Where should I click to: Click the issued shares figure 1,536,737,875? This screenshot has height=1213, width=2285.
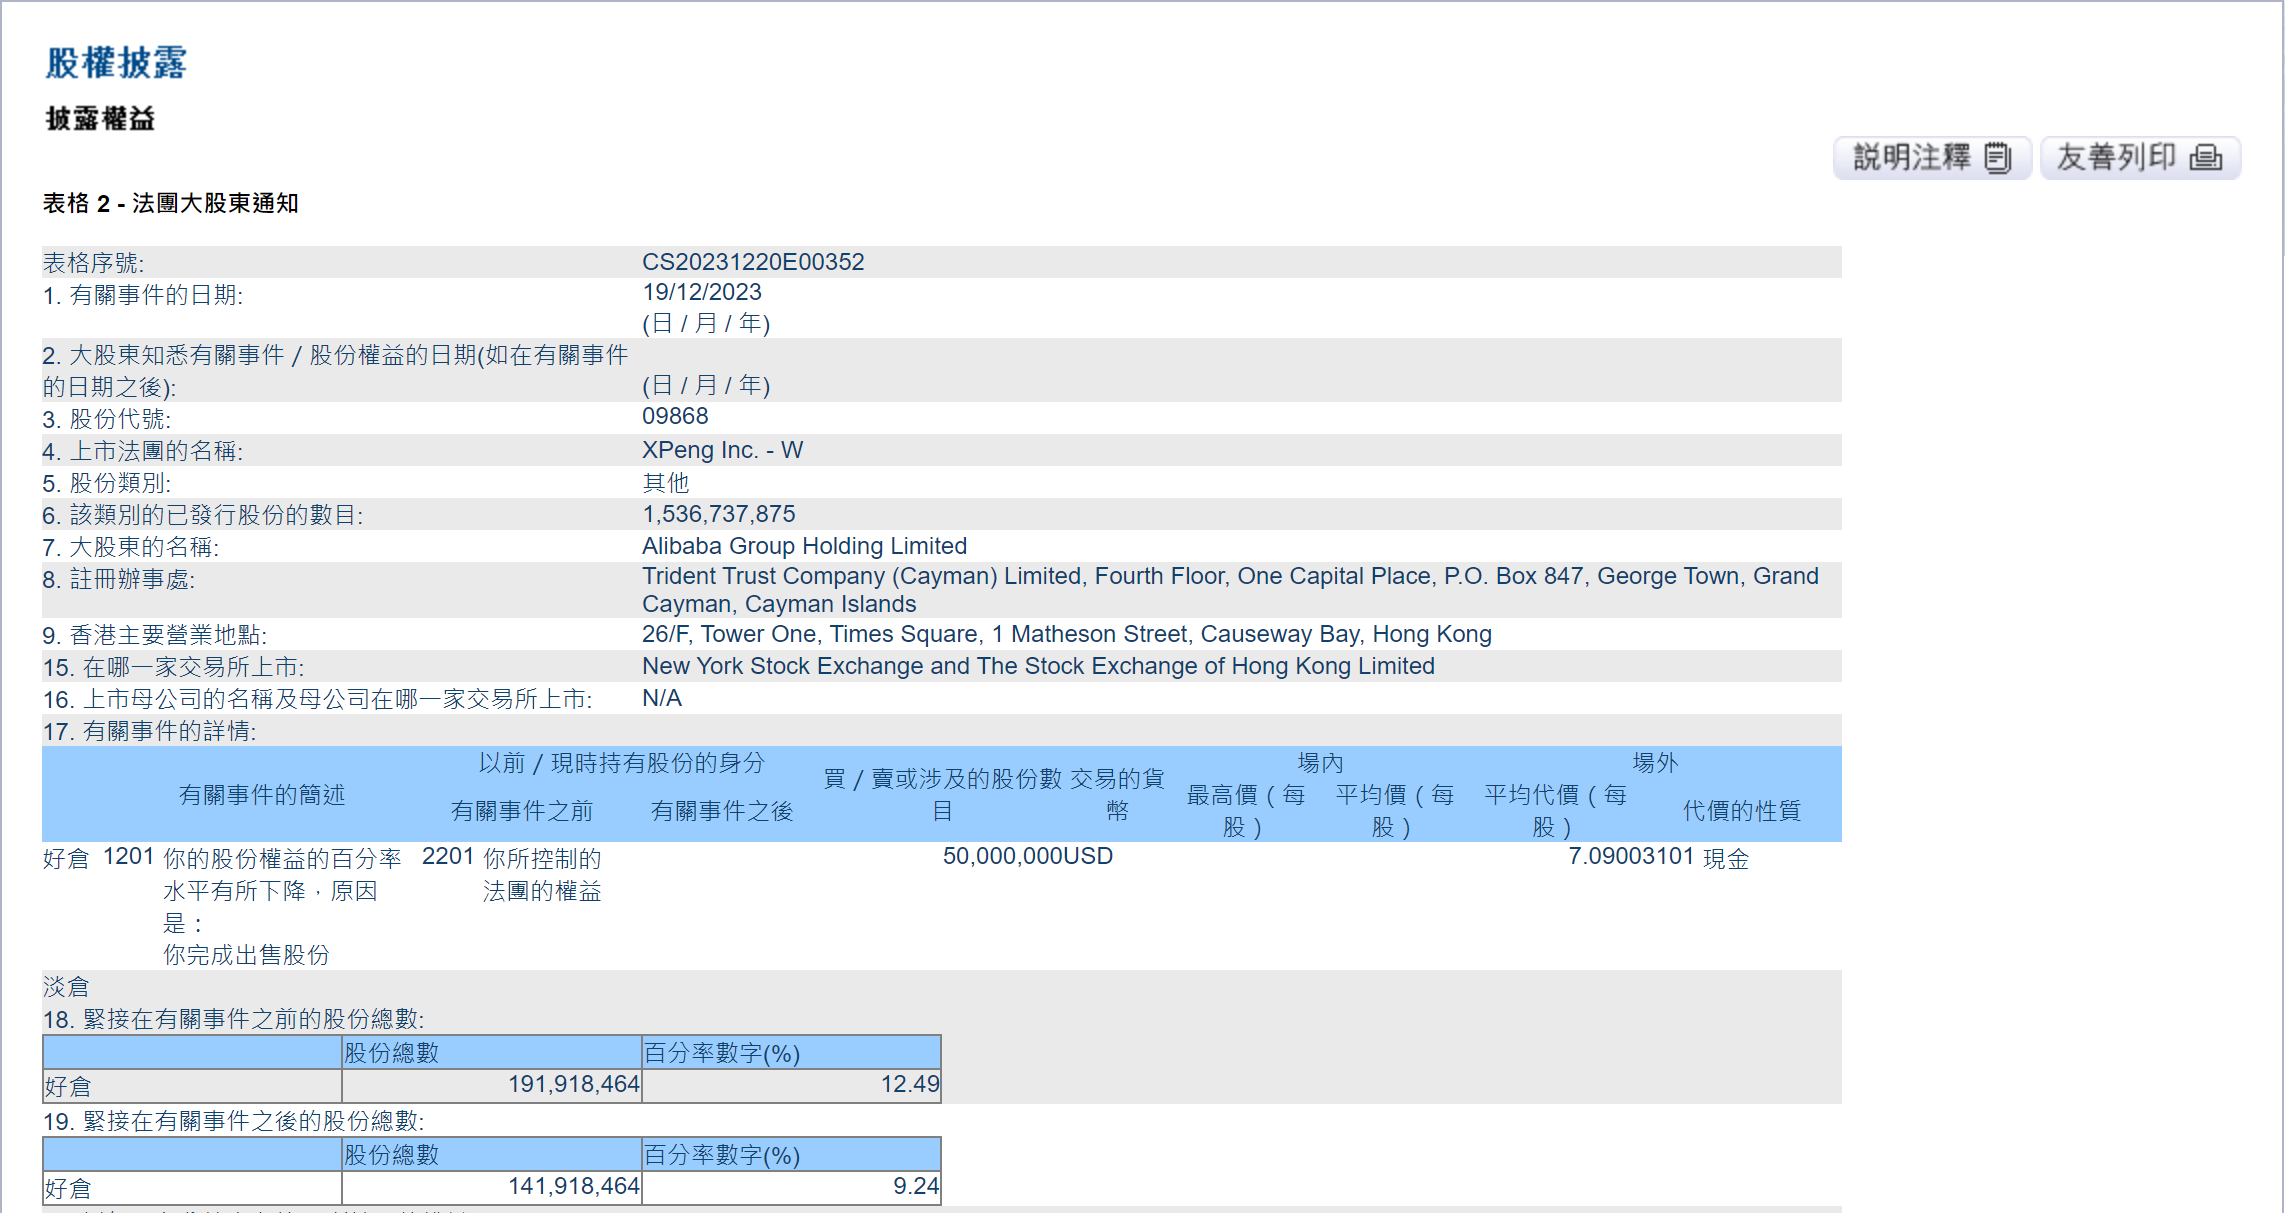click(718, 514)
